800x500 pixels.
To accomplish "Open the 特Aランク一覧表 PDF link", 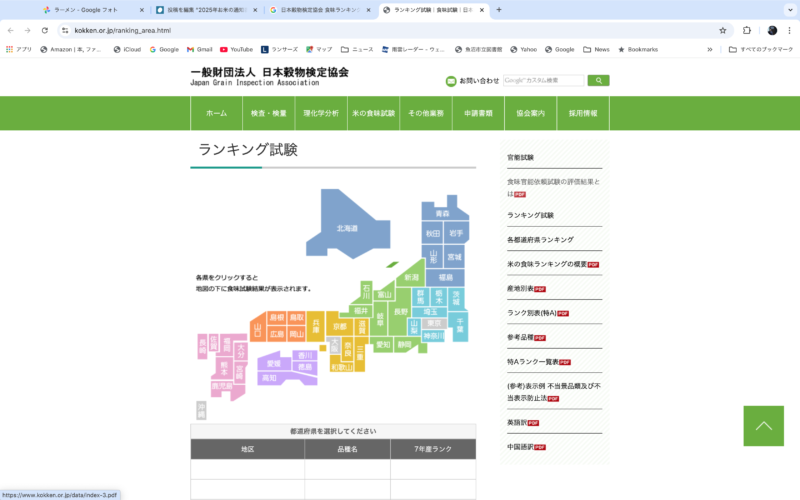I will point(538,362).
